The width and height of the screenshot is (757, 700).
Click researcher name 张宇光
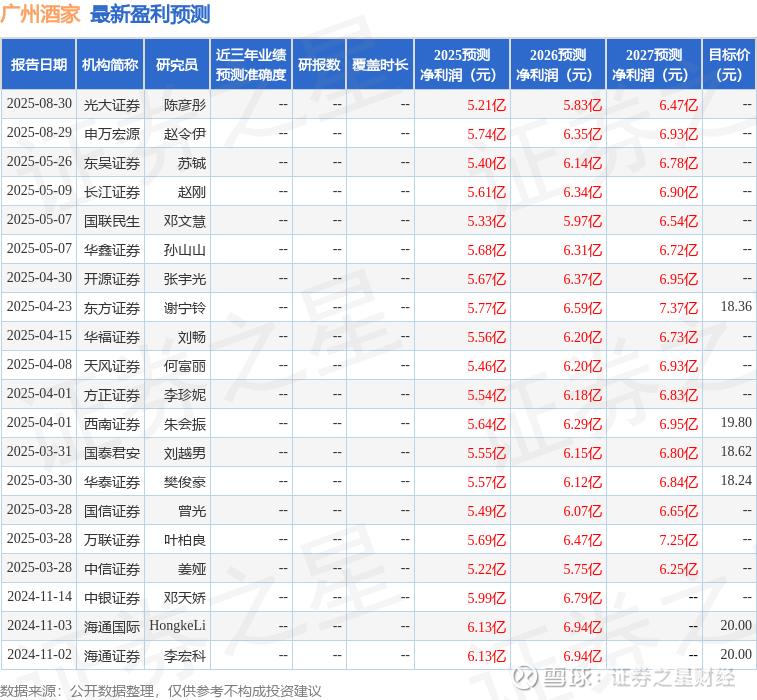(x=184, y=279)
